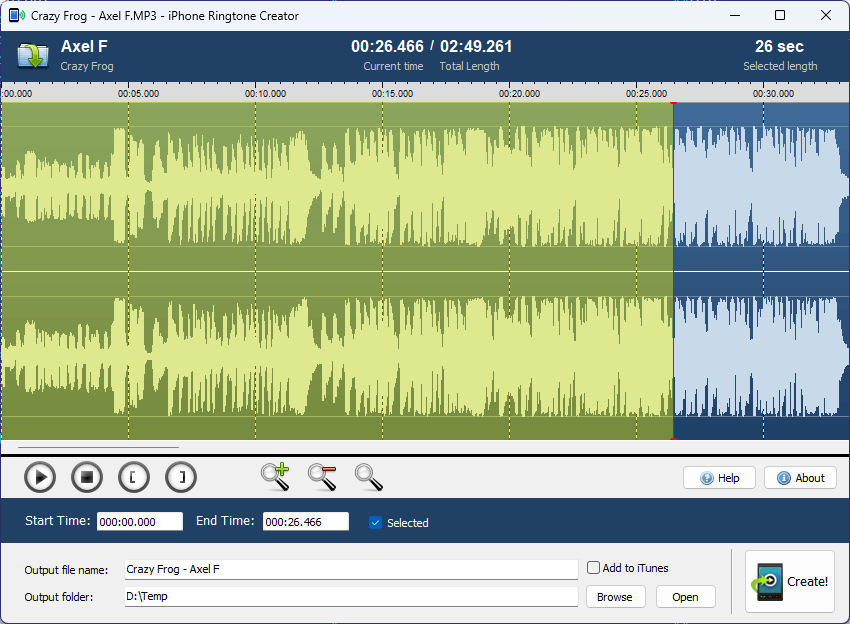Create the ringtone with the Create! button
The width and height of the screenshot is (850, 624).
pyautogui.click(x=790, y=582)
